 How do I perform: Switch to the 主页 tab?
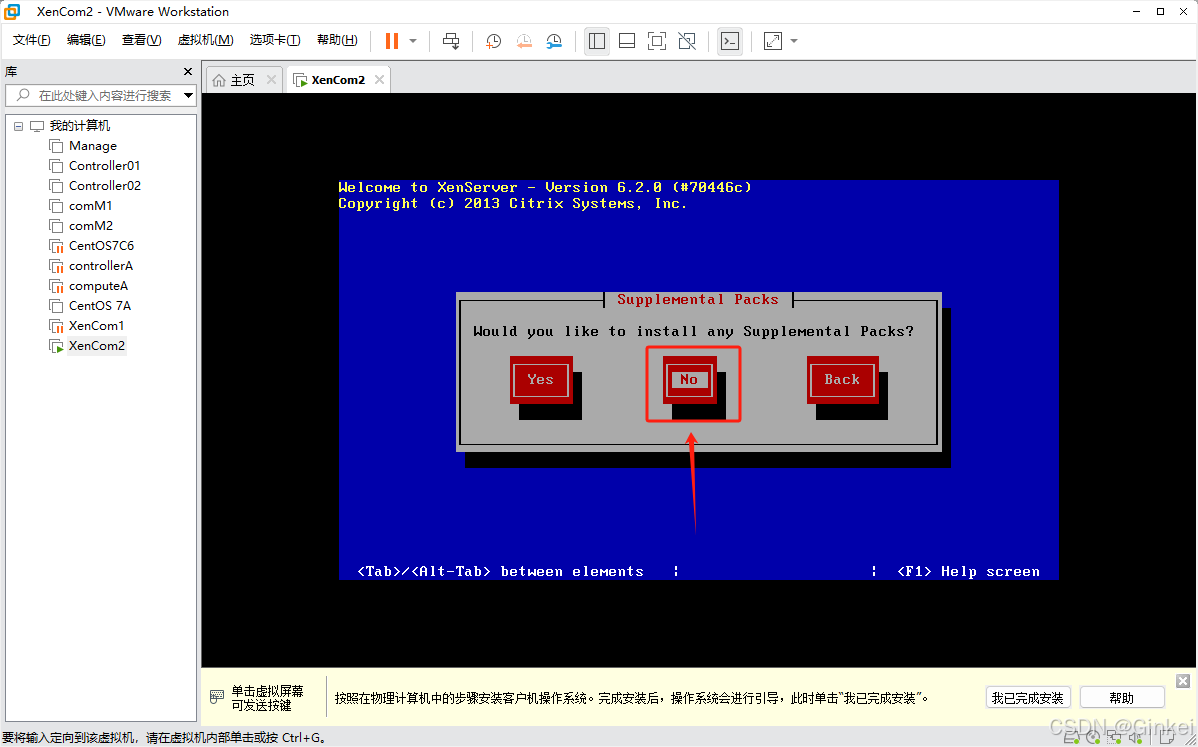pos(243,80)
